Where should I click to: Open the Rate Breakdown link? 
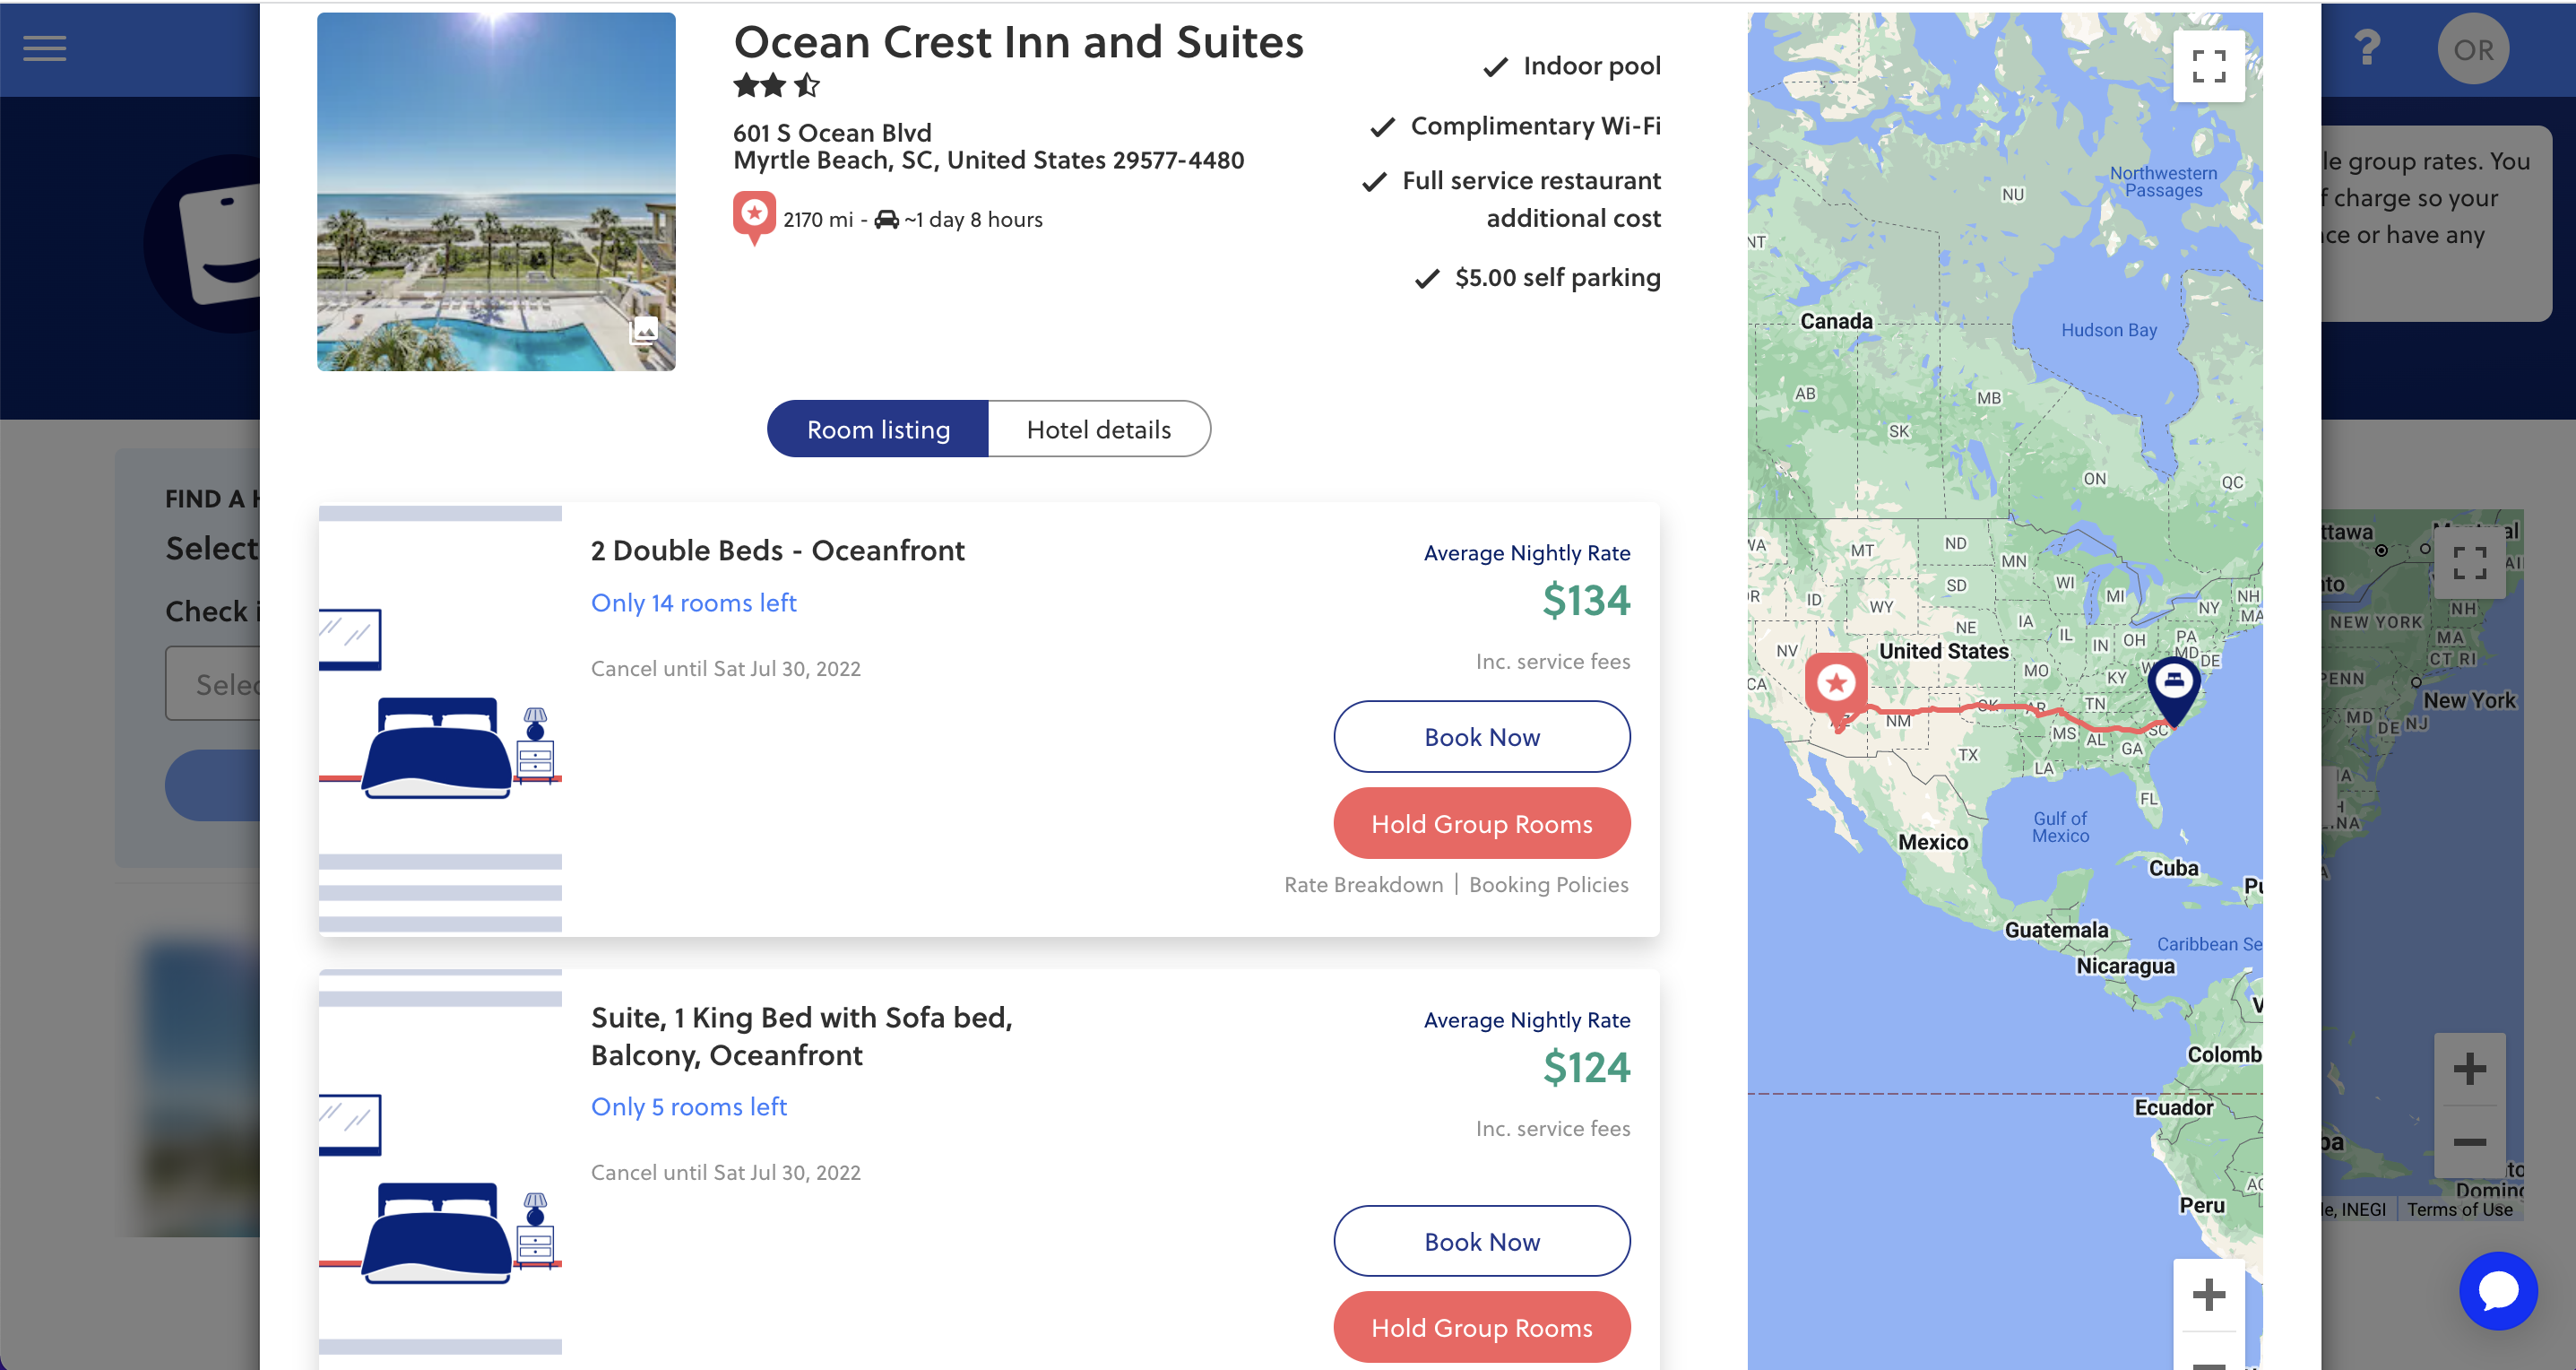coord(1363,885)
